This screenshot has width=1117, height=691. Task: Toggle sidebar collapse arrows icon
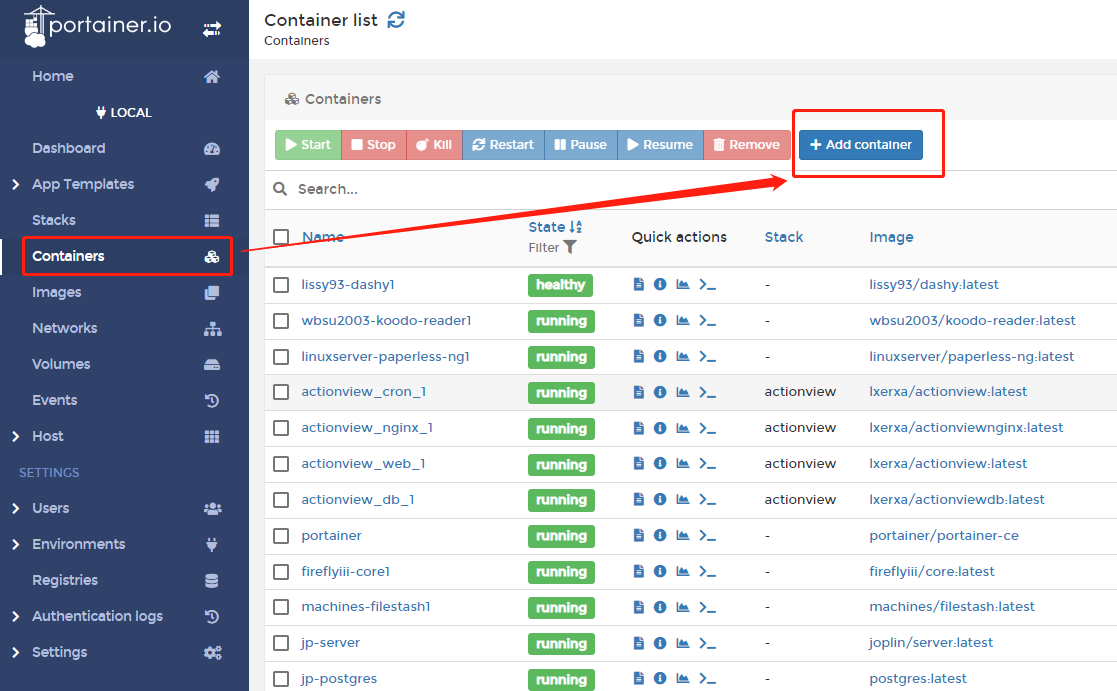[x=212, y=30]
